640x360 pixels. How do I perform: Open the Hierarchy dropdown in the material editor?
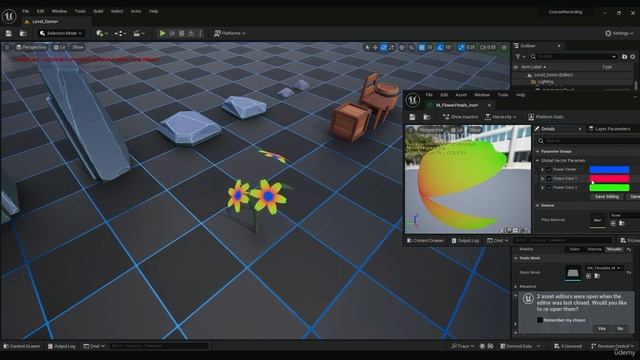(x=500, y=117)
